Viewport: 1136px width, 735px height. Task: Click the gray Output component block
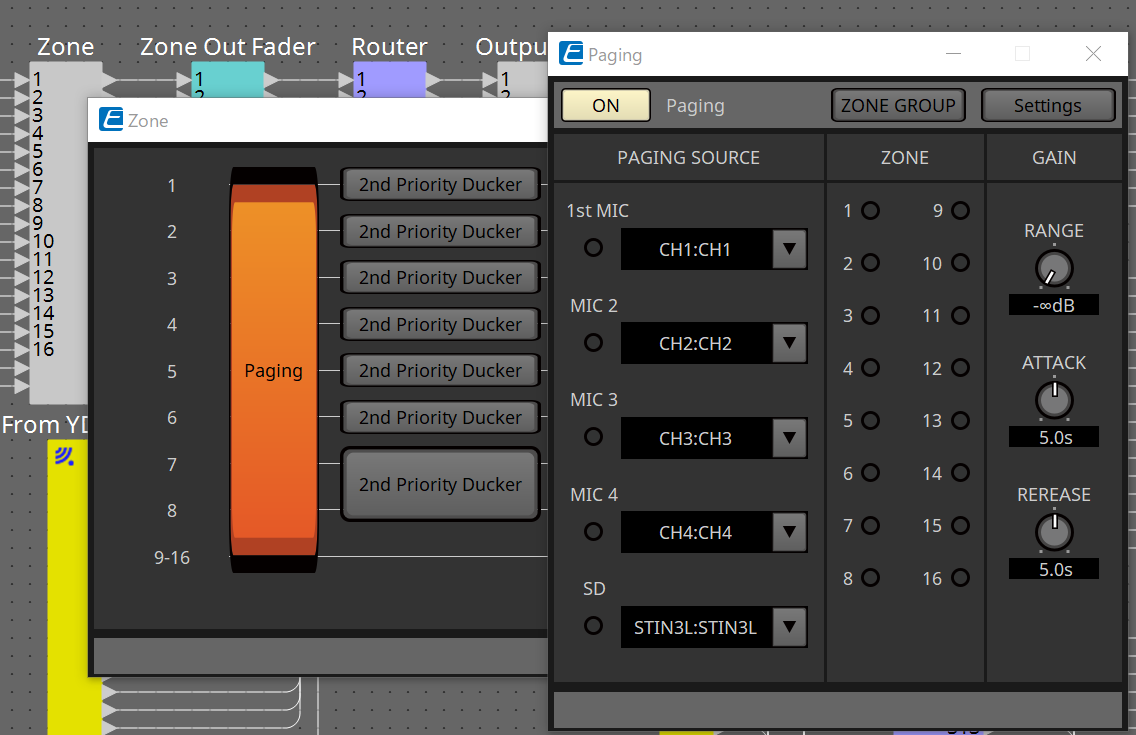(x=522, y=79)
